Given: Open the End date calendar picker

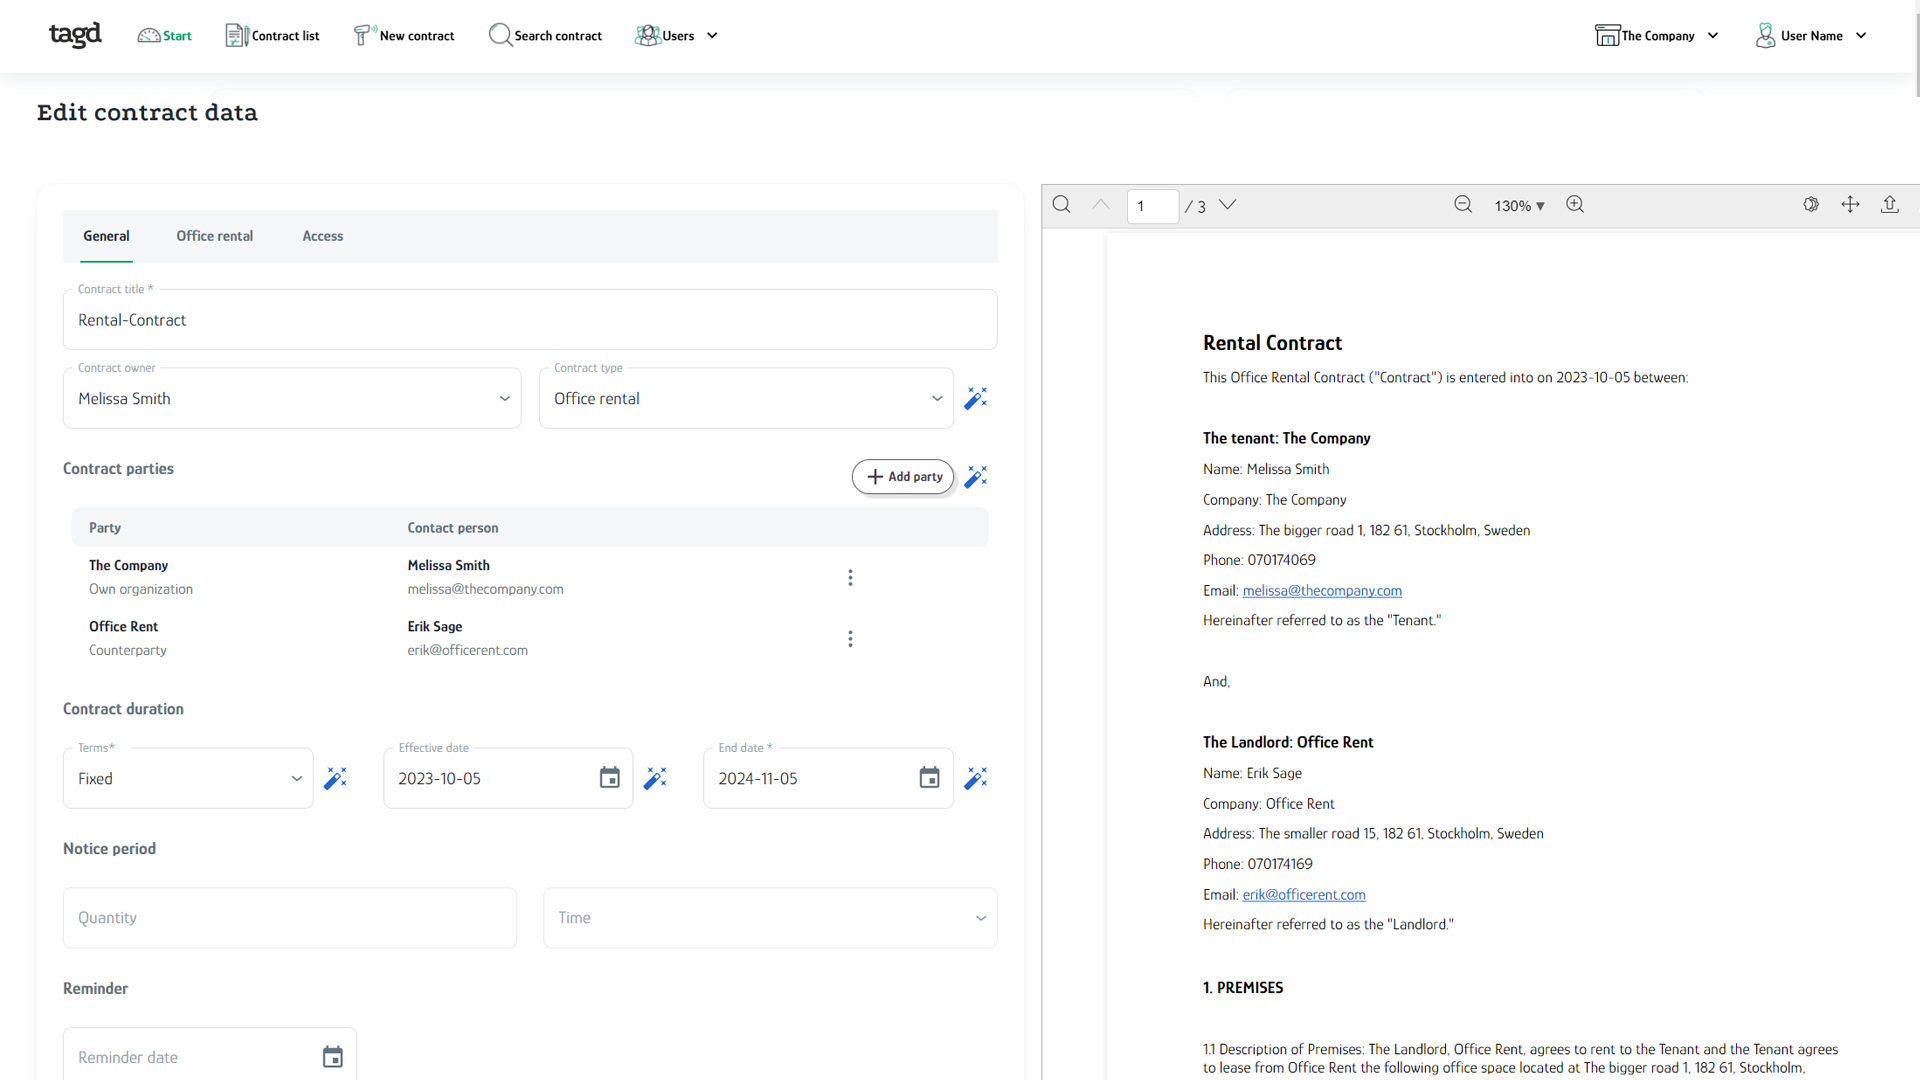Looking at the screenshot, I should [x=929, y=778].
